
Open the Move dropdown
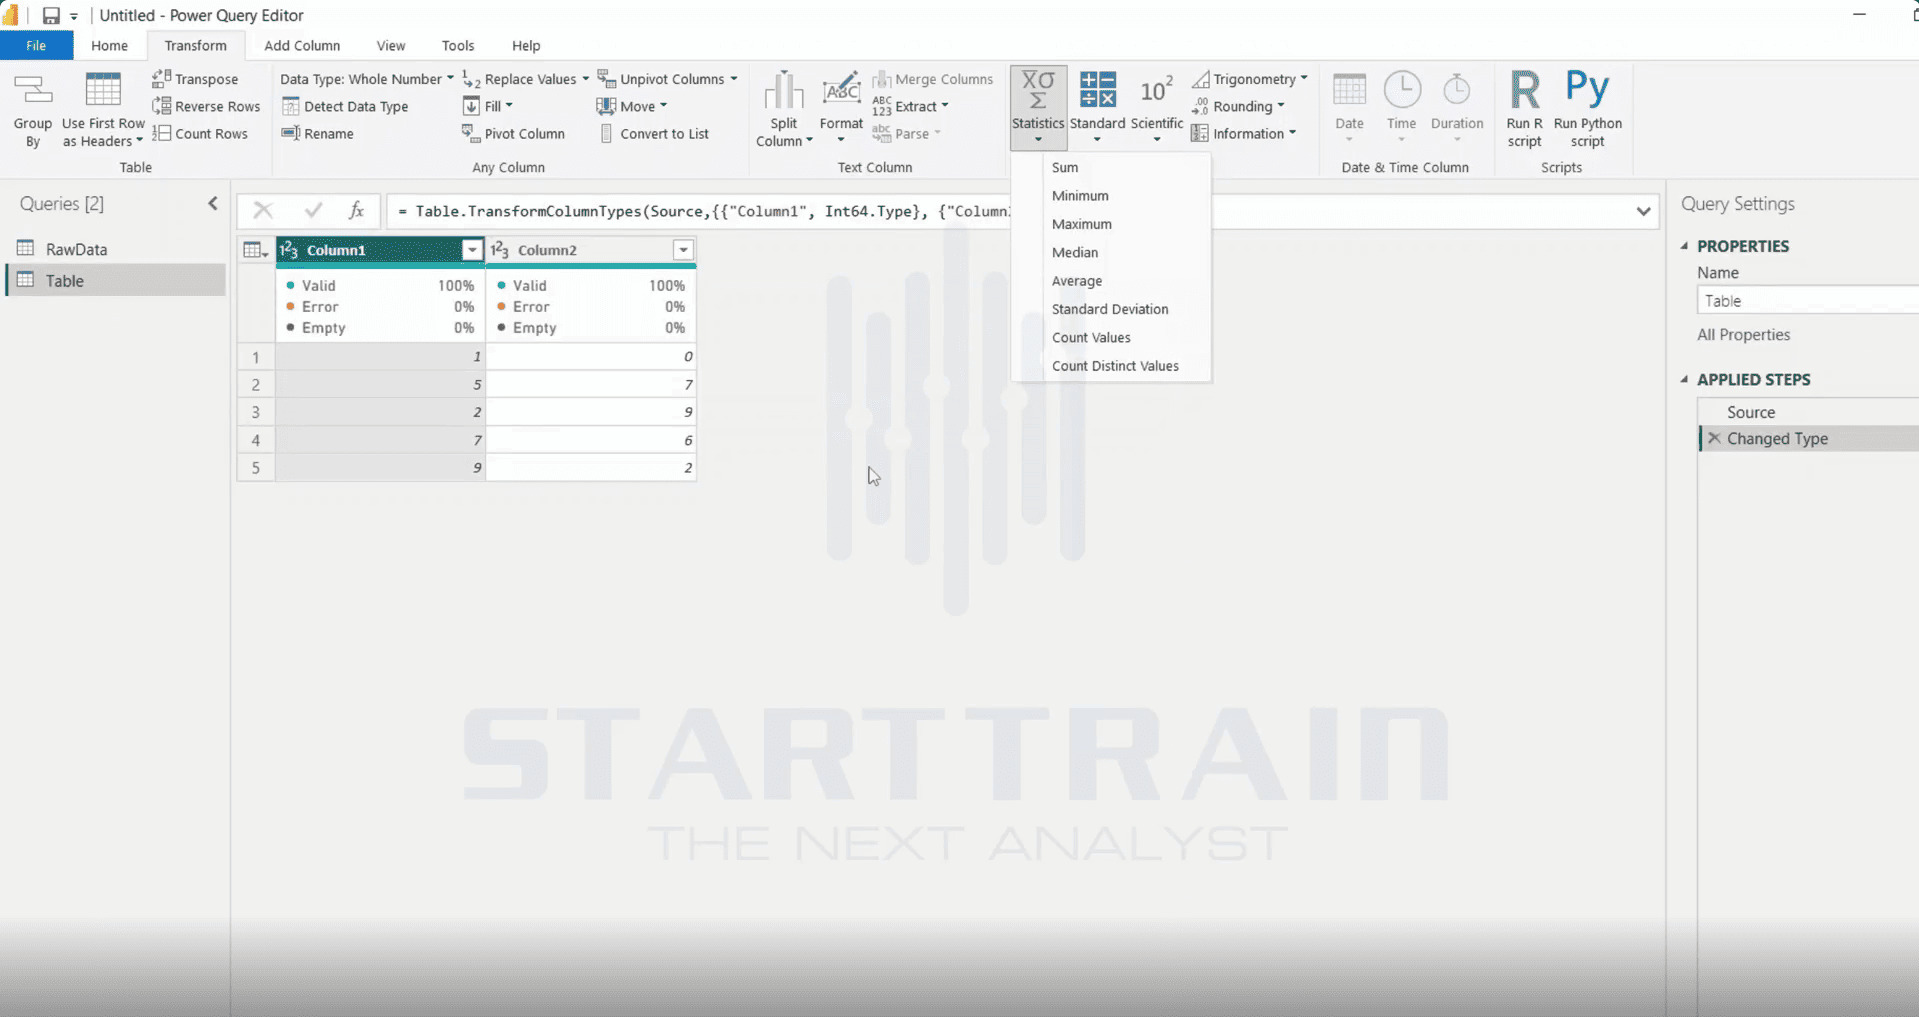pyautogui.click(x=631, y=106)
